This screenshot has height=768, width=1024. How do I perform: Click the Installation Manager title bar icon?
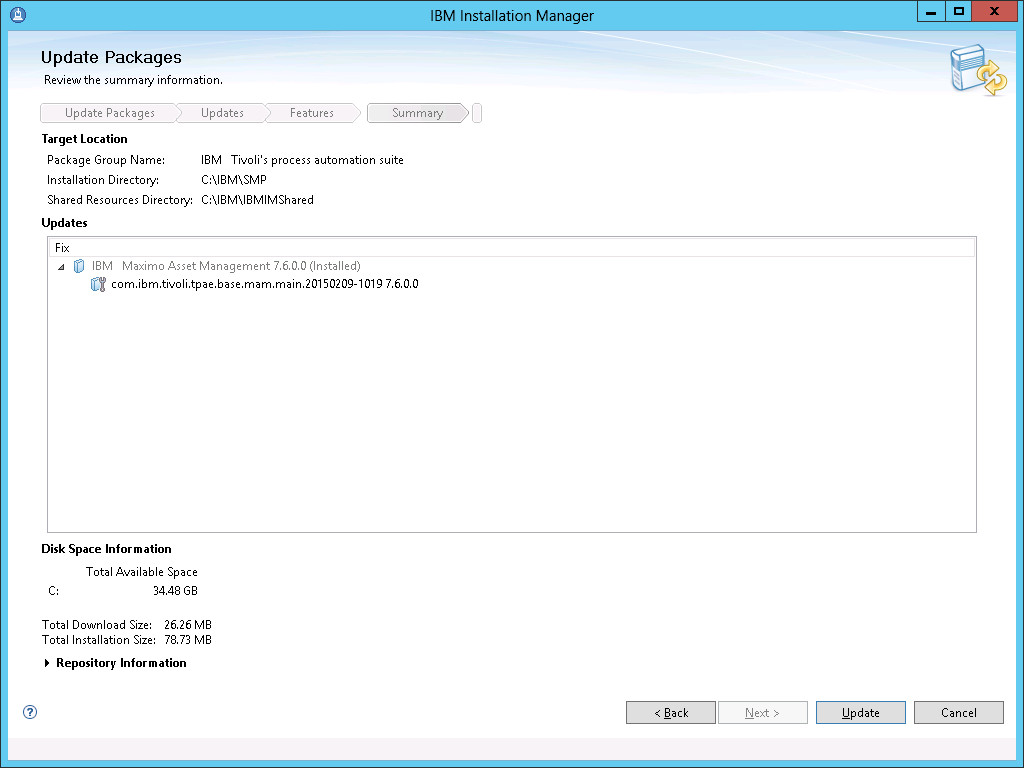(x=18, y=14)
